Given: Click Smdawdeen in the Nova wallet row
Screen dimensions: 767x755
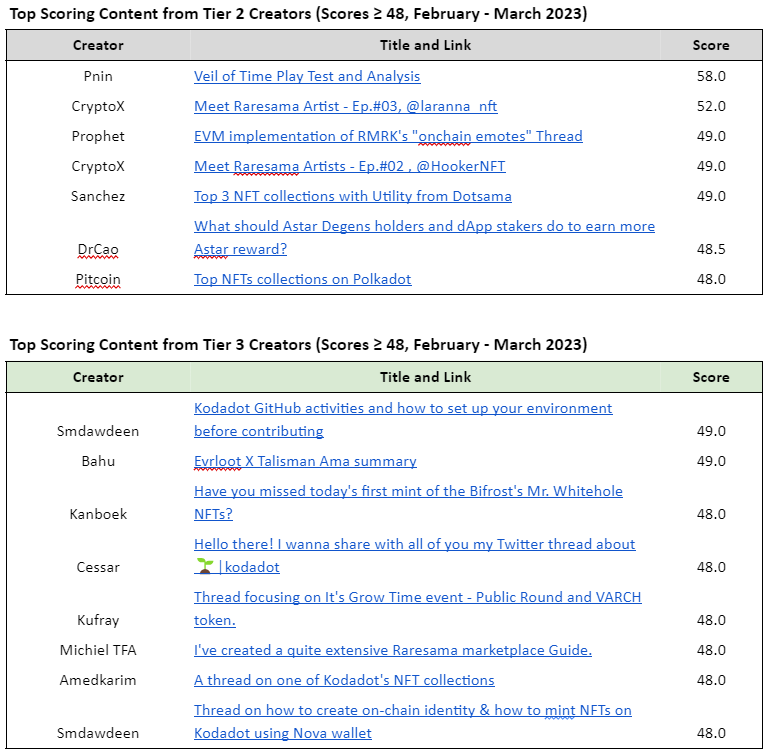Looking at the screenshot, I should [x=98, y=733].
